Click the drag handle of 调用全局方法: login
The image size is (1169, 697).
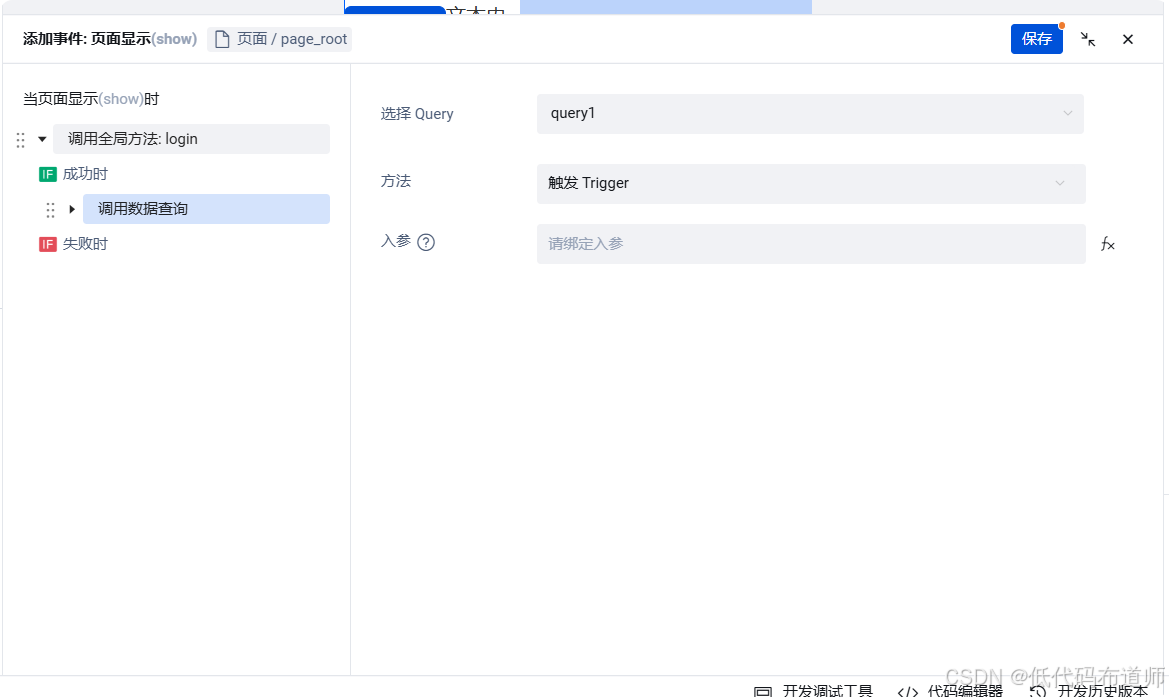point(20,139)
